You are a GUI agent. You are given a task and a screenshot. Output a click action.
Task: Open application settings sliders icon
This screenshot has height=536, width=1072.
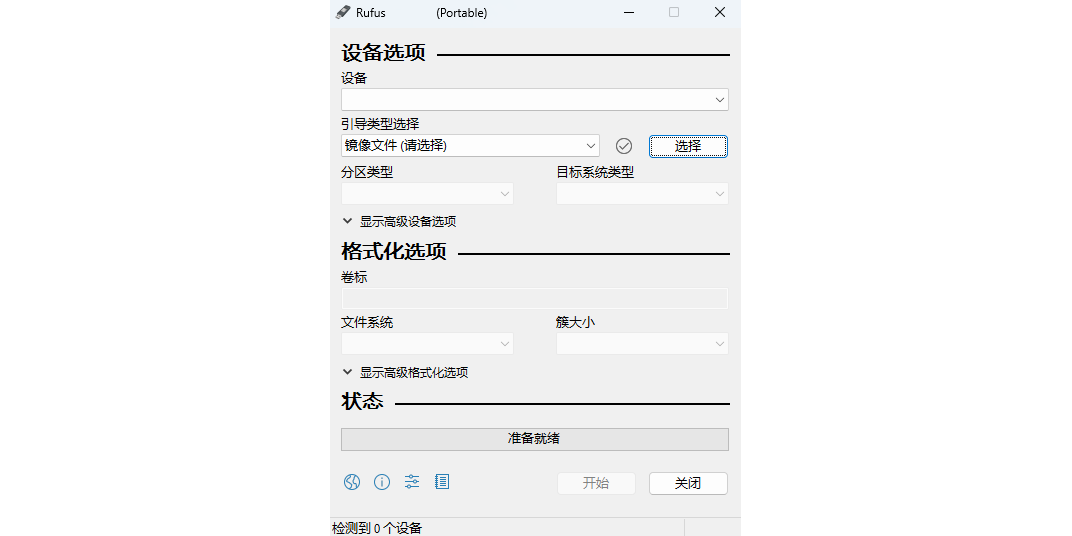(412, 482)
